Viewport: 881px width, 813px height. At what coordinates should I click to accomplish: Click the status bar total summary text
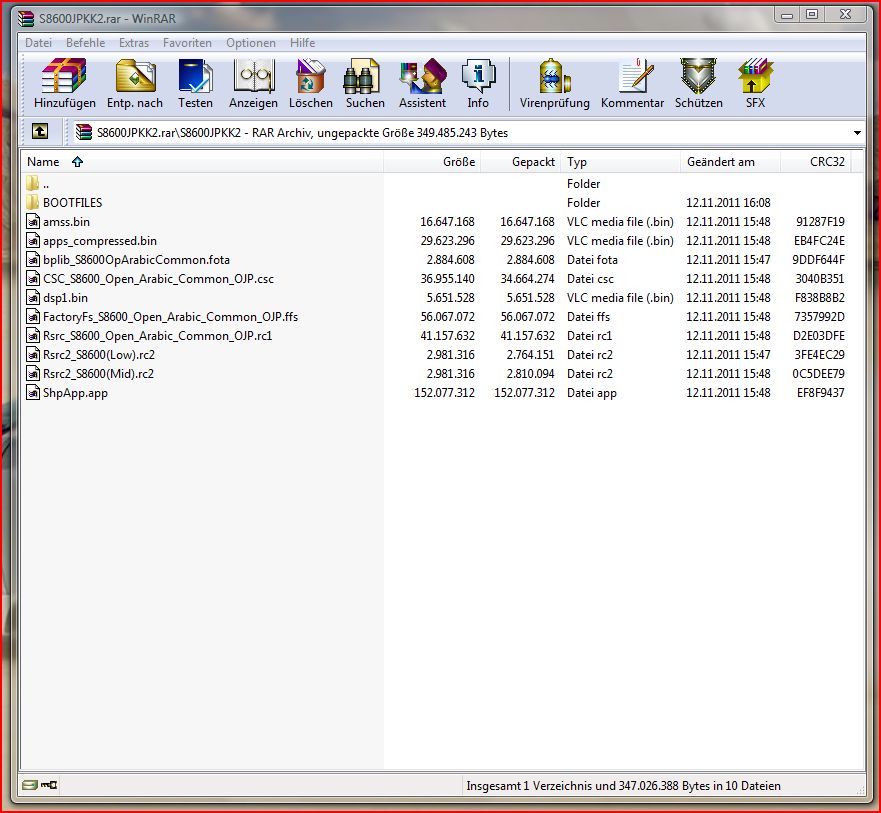[x=623, y=785]
